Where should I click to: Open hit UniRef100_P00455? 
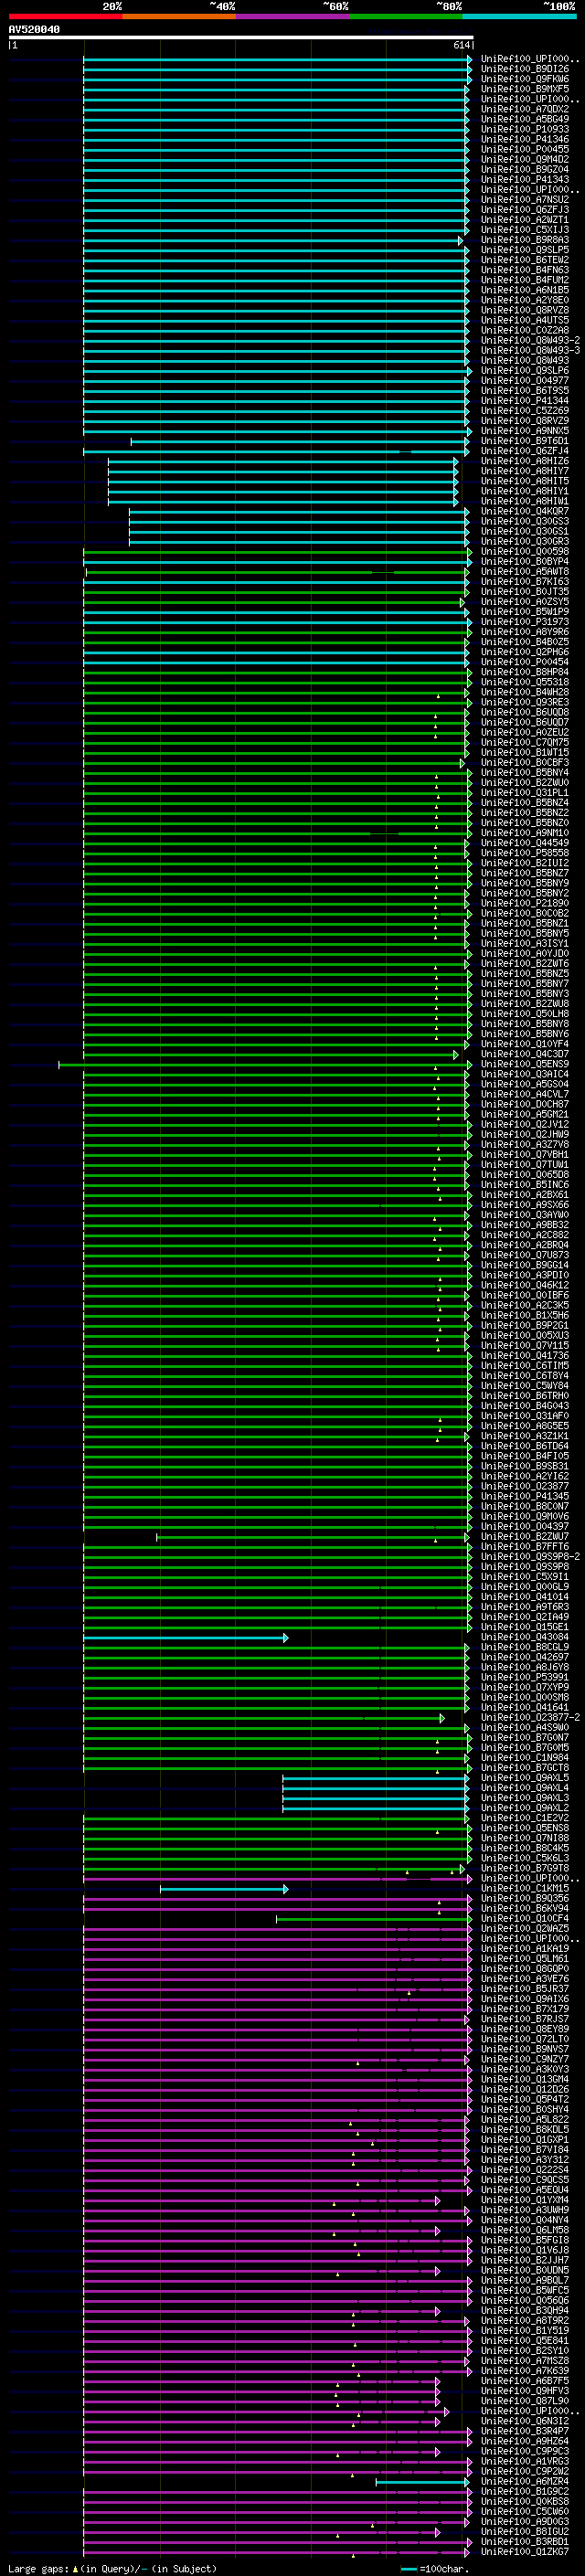pos(524,149)
